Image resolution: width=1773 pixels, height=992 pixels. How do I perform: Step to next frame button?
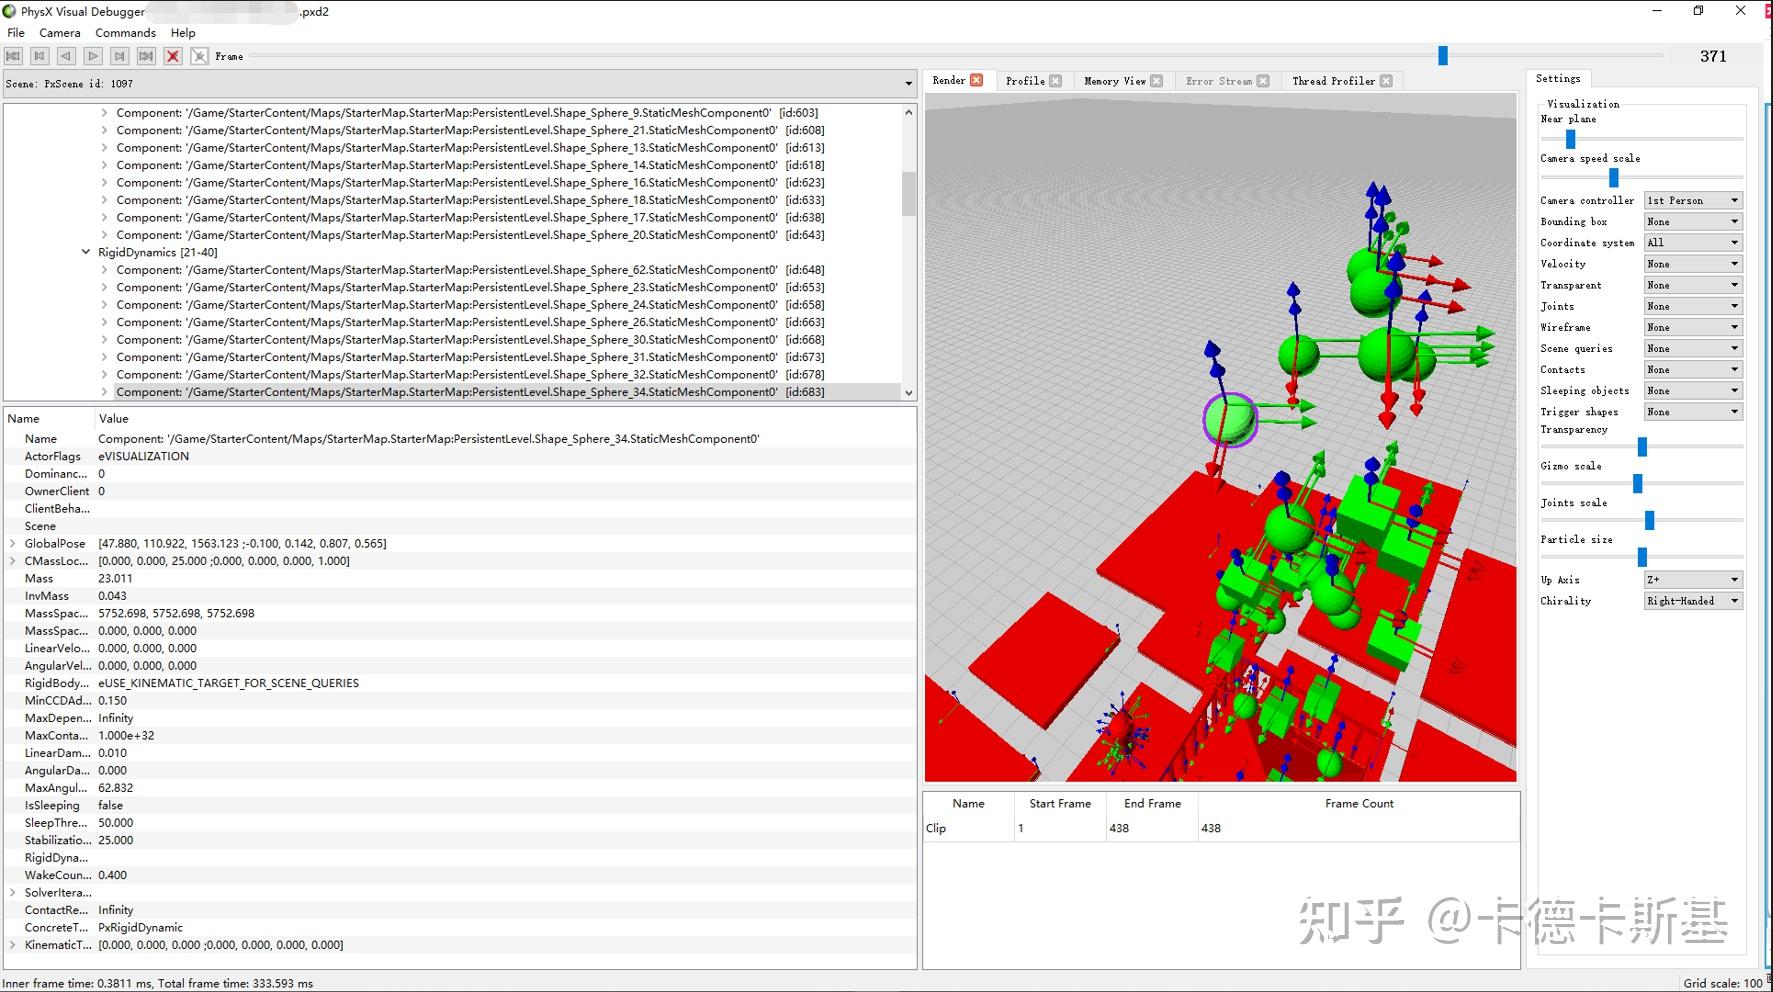tap(119, 56)
